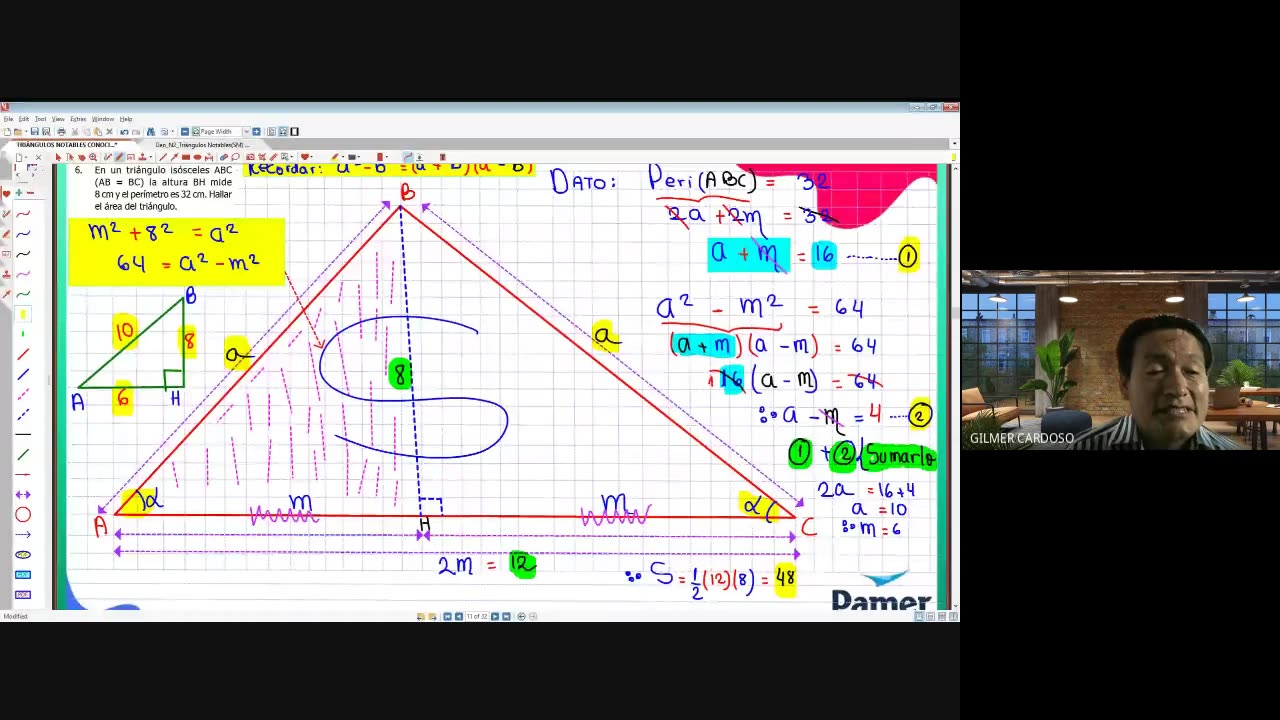Select the Rectangle shape tool
This screenshot has width=1280, height=720.
pyautogui.click(x=186, y=157)
